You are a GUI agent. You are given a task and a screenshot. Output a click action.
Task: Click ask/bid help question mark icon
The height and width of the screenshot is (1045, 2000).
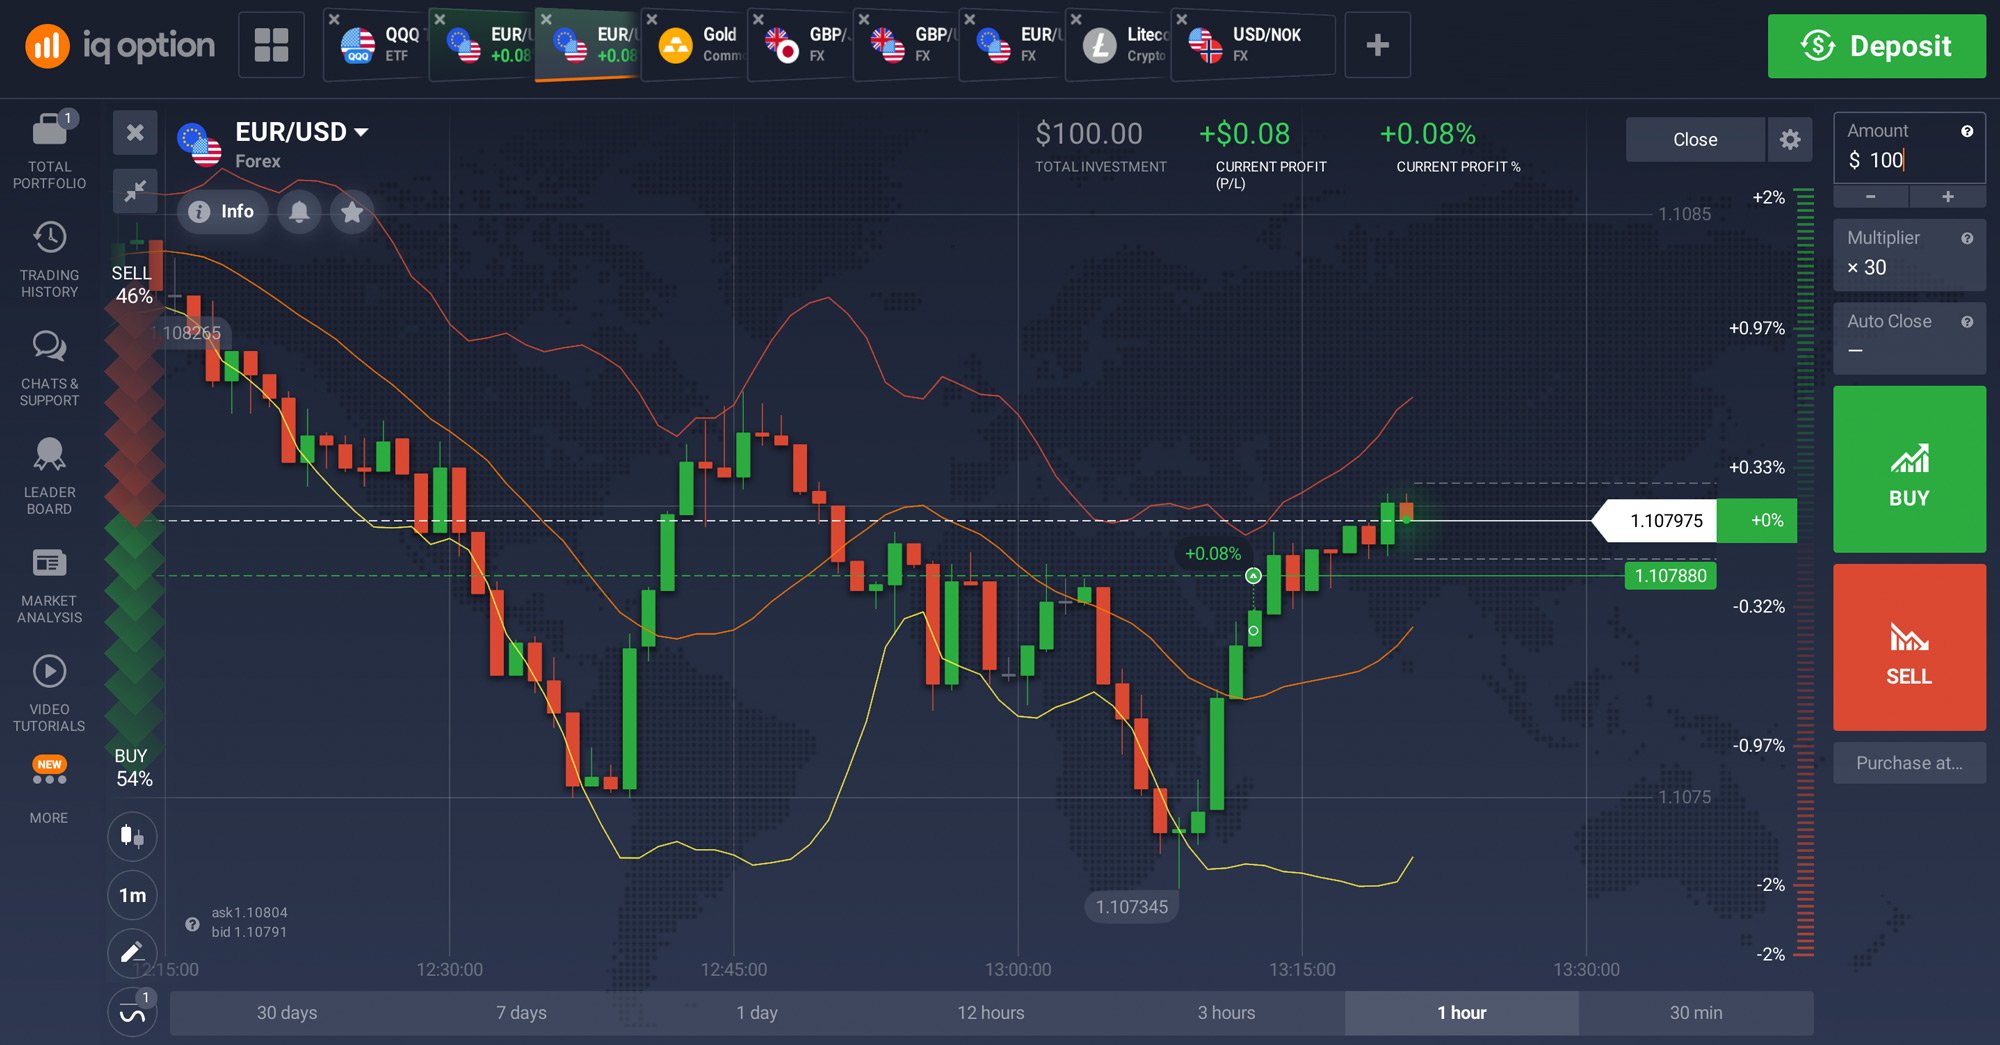(192, 924)
